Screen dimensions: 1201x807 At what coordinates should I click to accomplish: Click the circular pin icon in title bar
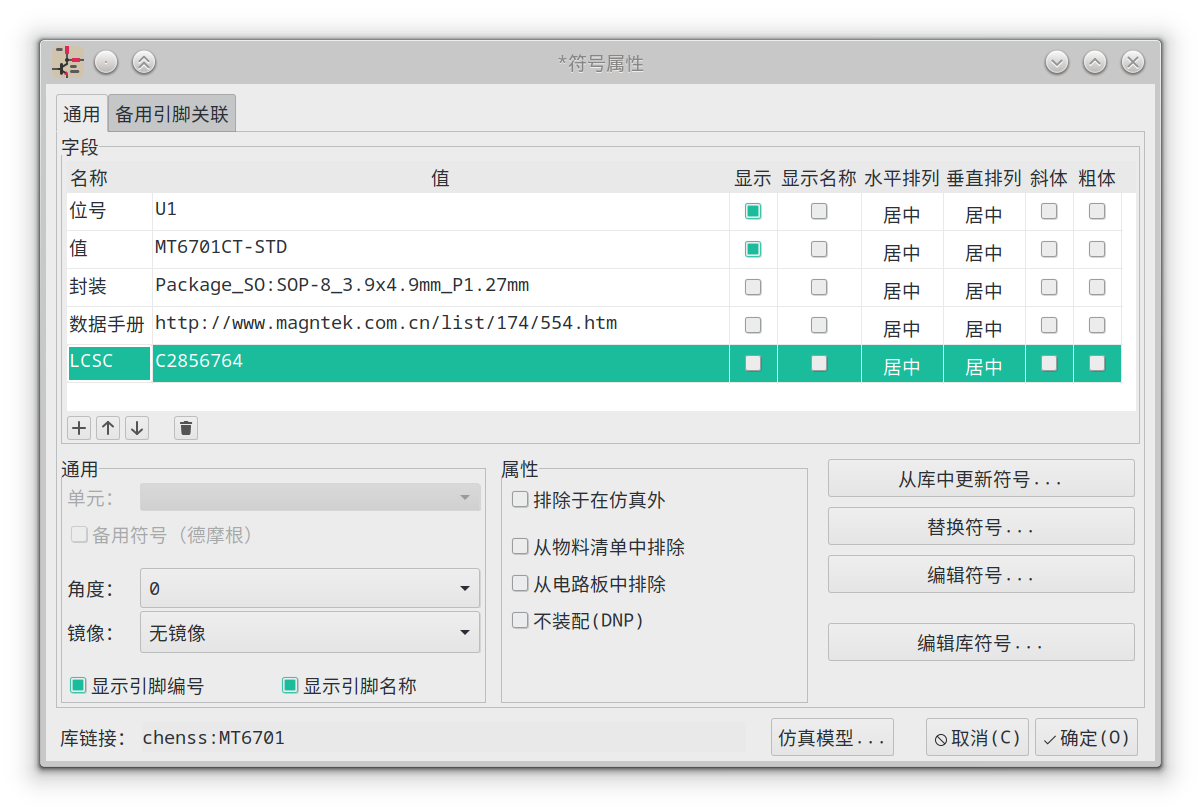[x=105, y=61]
